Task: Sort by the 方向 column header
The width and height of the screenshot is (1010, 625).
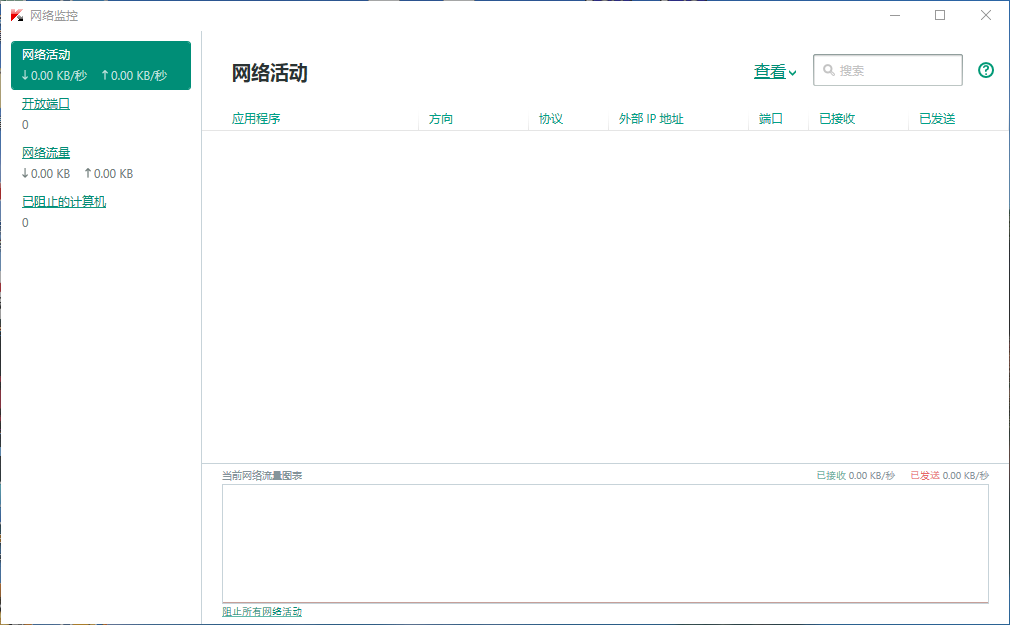Action: 441,119
